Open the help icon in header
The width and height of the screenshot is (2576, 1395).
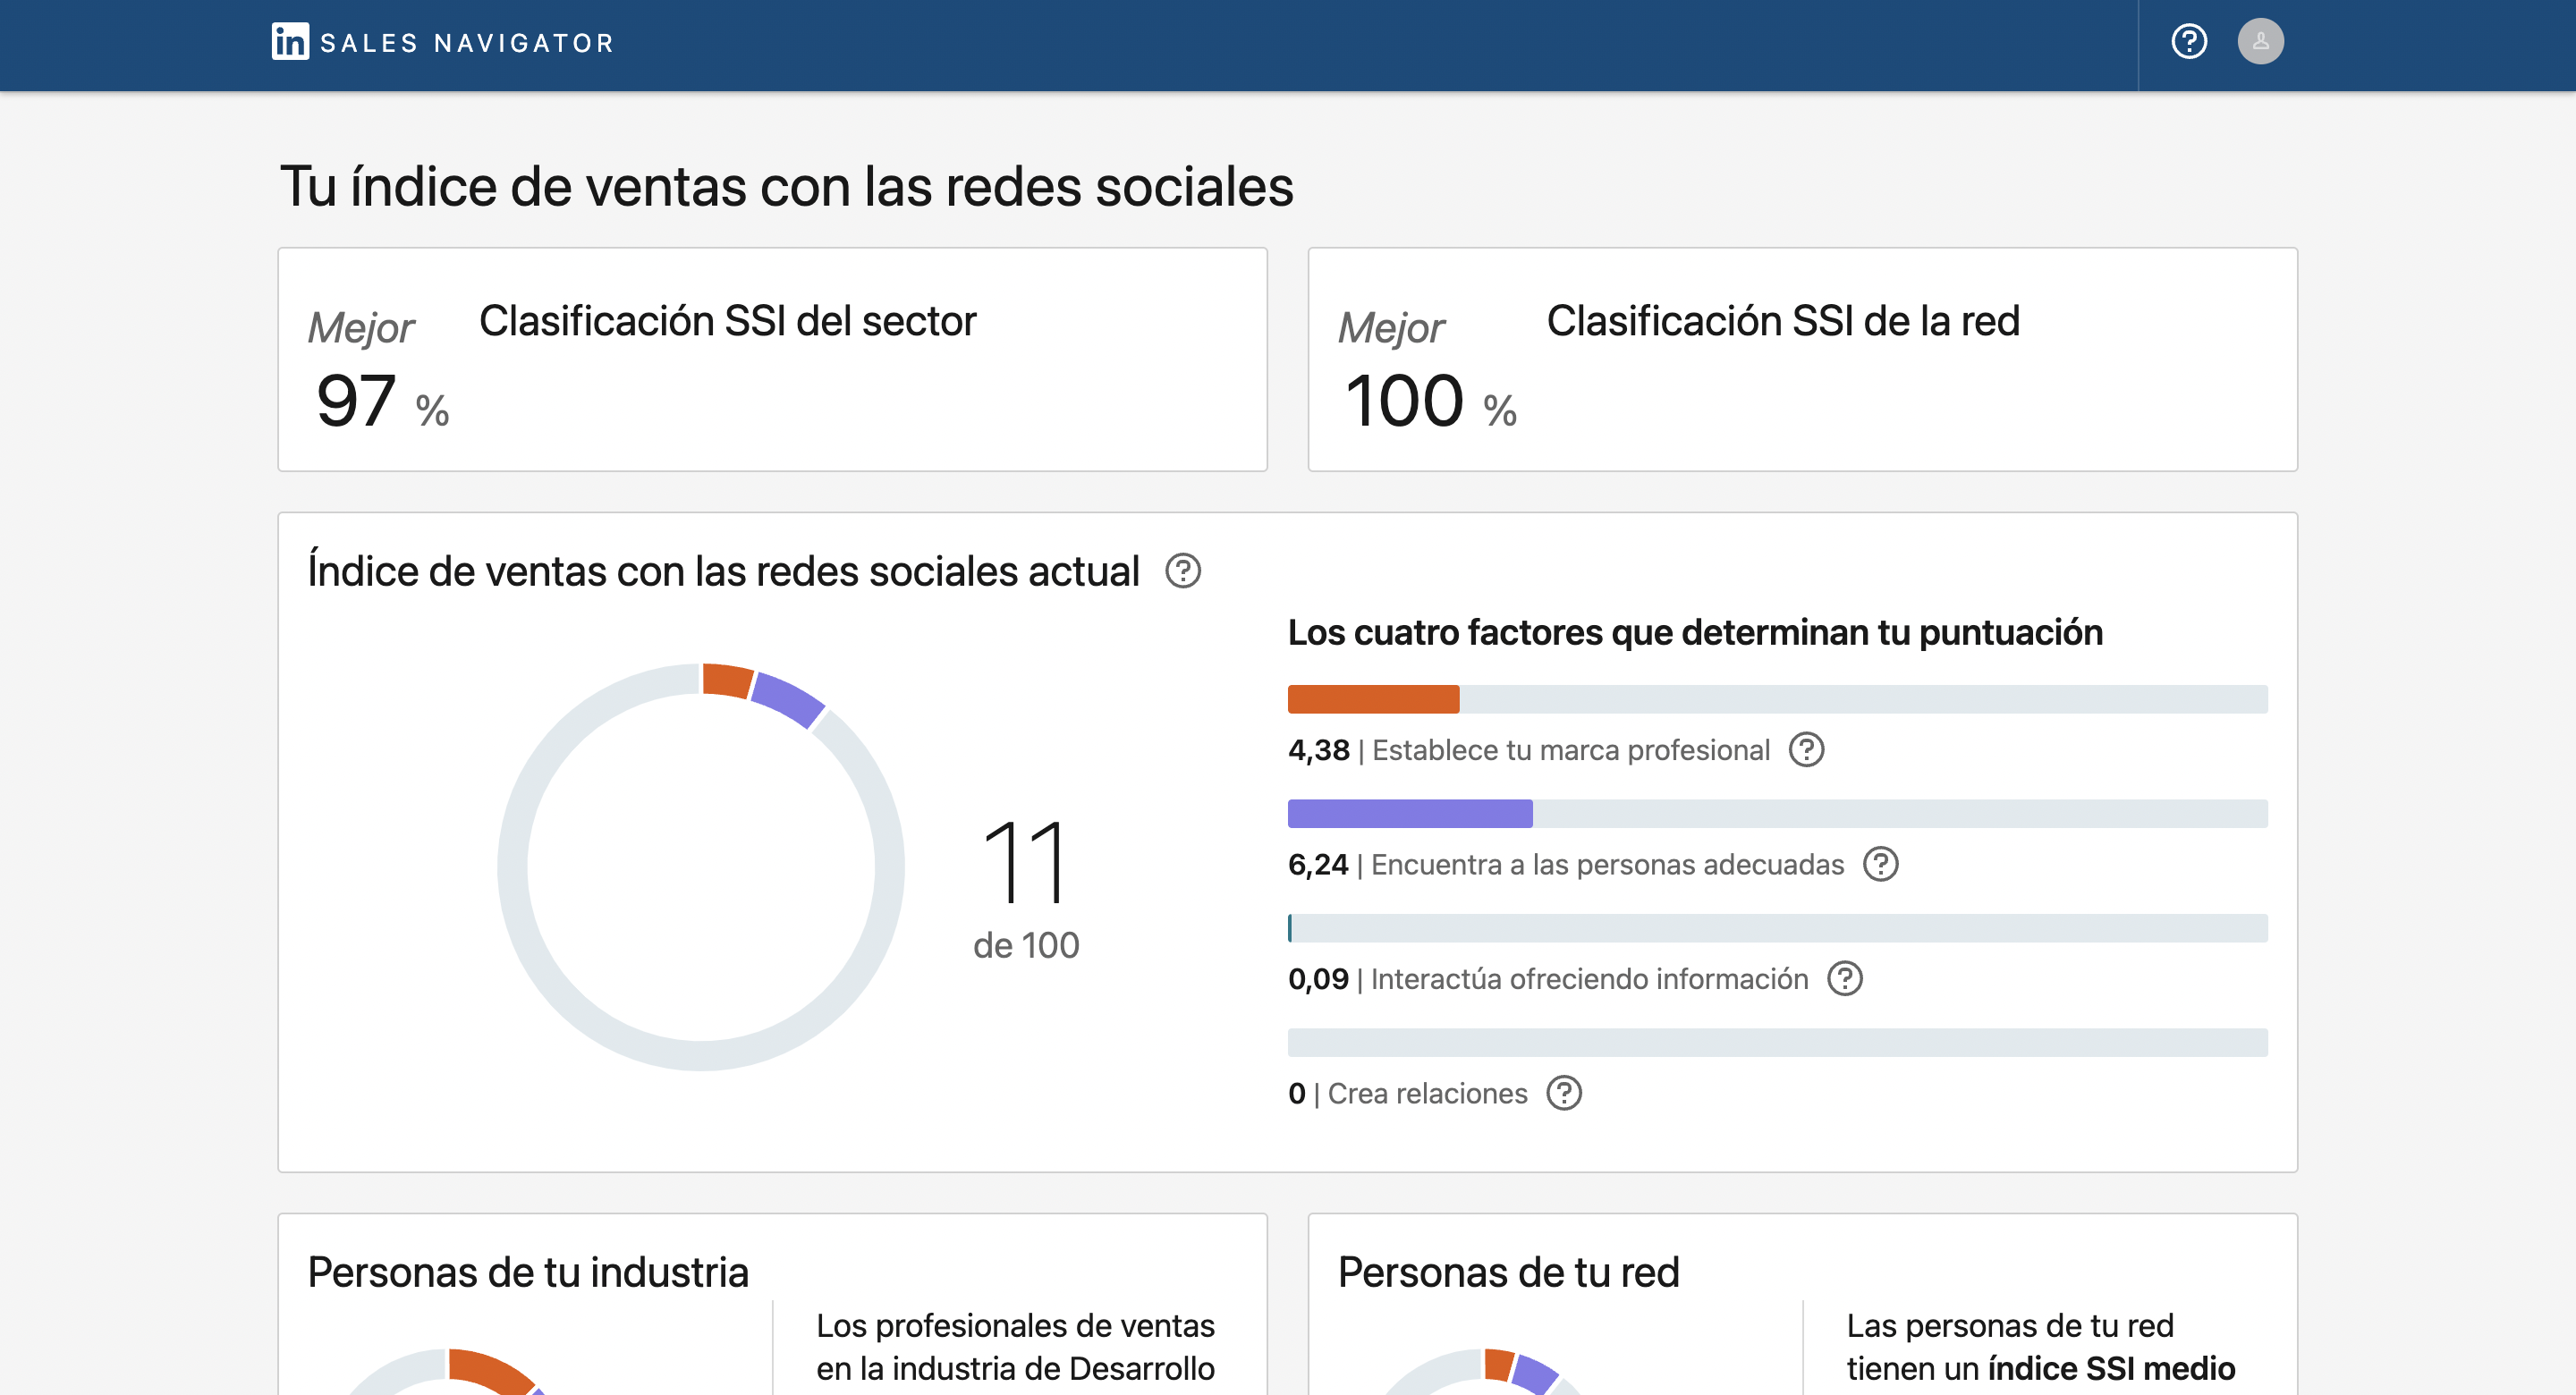[2189, 42]
